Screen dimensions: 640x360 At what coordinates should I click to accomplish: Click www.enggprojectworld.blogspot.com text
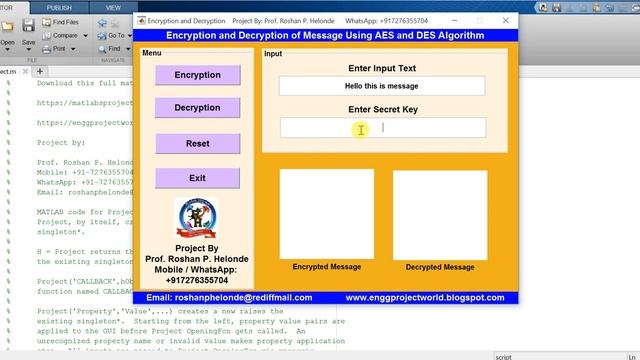click(x=425, y=298)
